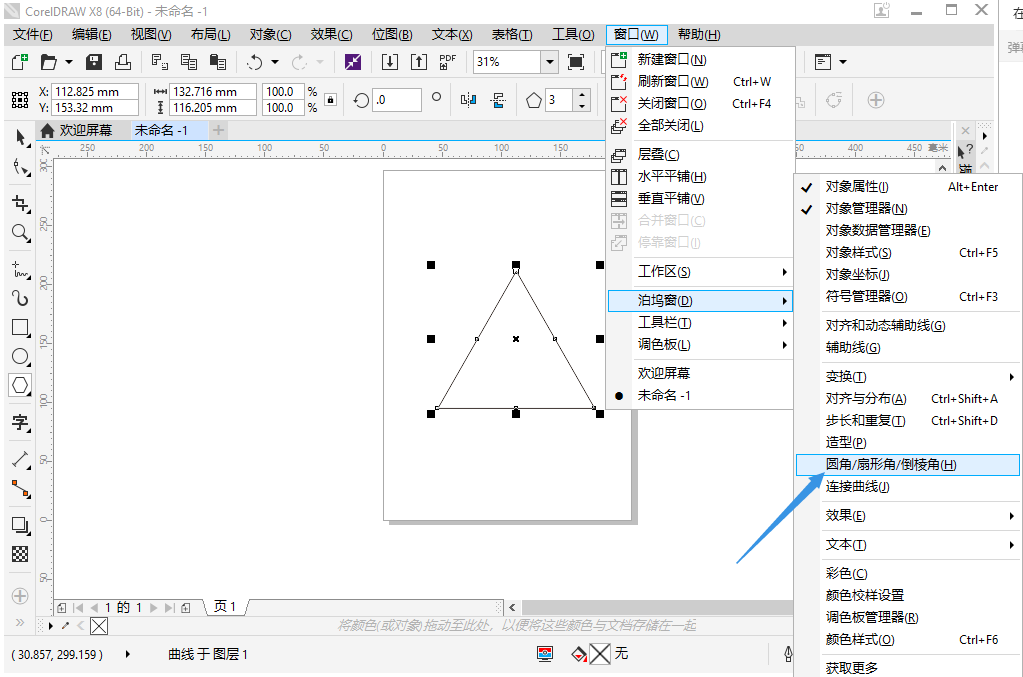Expand the 工具栏 submenu
The width and height of the screenshot is (1023, 677).
[x=701, y=322]
